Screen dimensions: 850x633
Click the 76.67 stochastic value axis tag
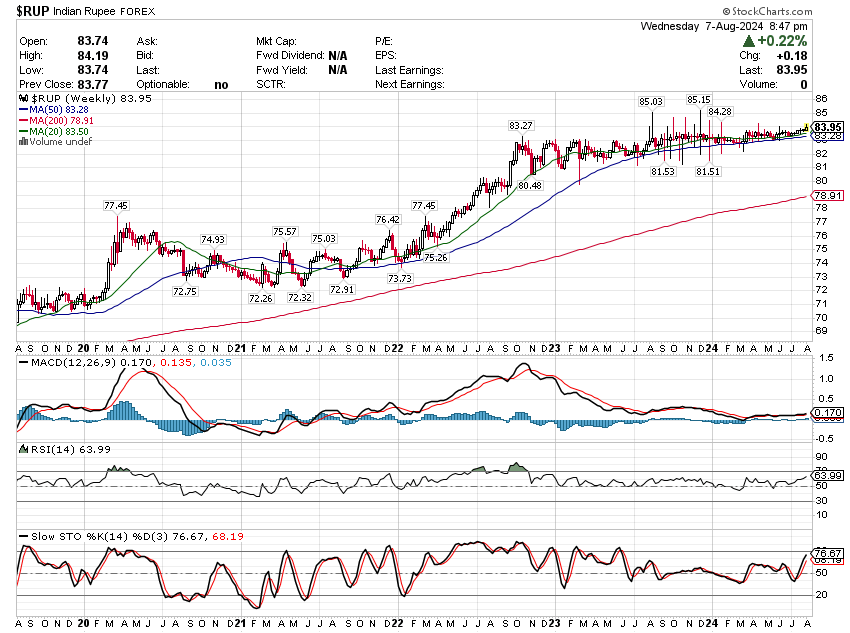click(x=825, y=553)
